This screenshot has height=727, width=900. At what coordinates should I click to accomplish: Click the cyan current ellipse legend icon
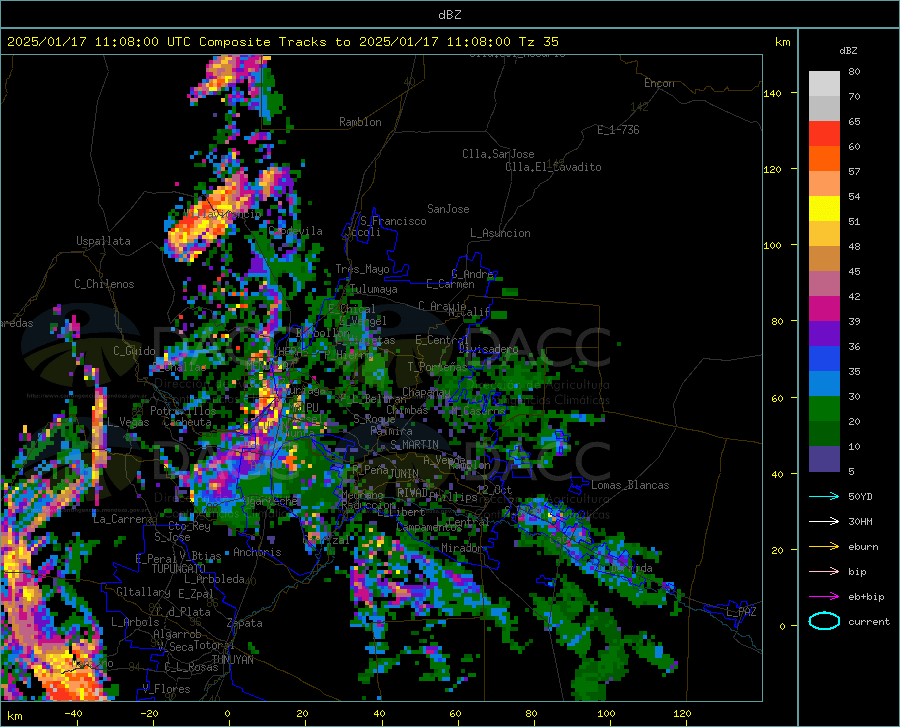(824, 621)
